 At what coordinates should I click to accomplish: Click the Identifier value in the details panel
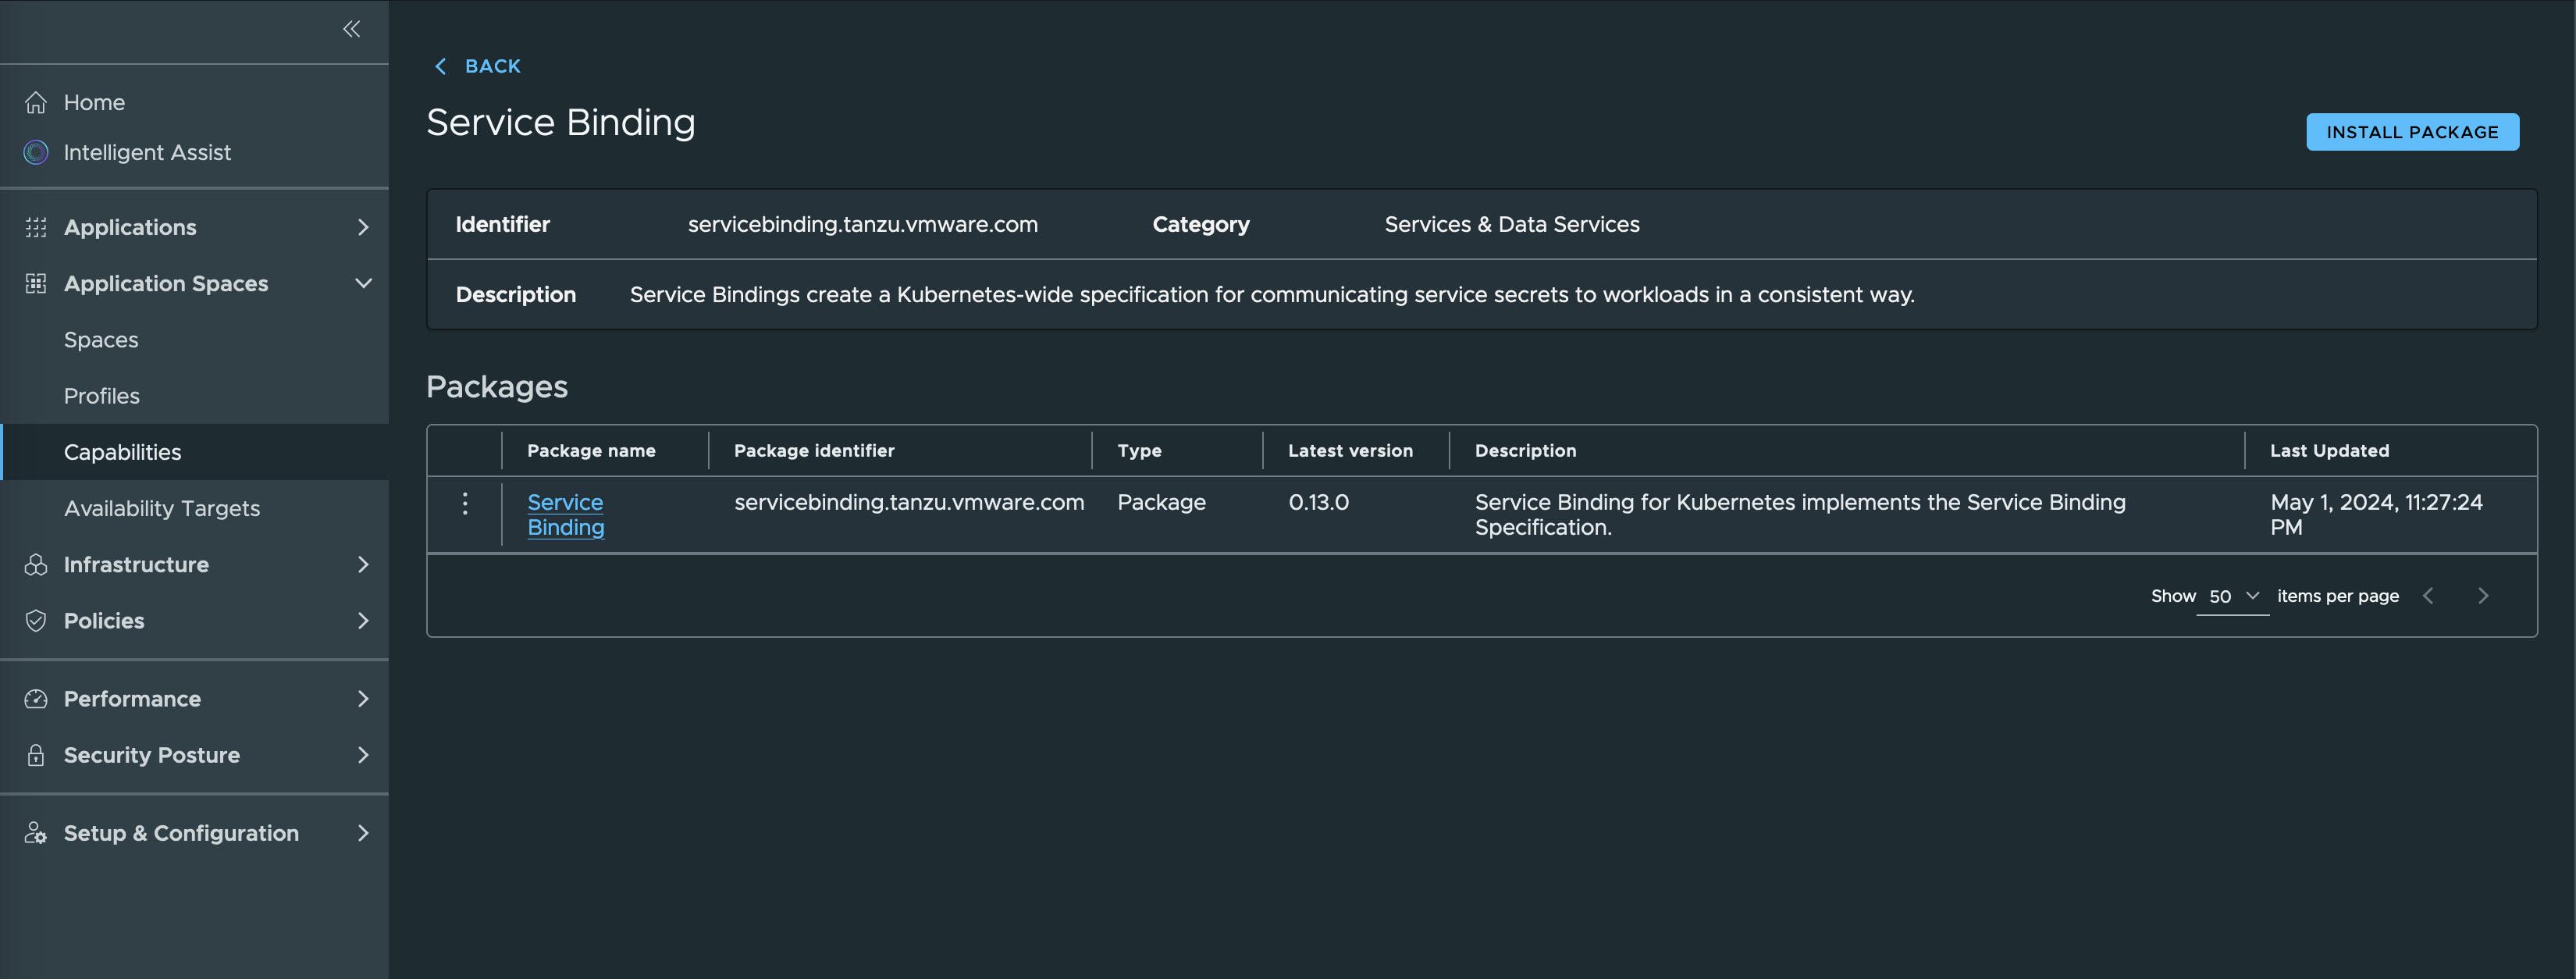click(862, 224)
